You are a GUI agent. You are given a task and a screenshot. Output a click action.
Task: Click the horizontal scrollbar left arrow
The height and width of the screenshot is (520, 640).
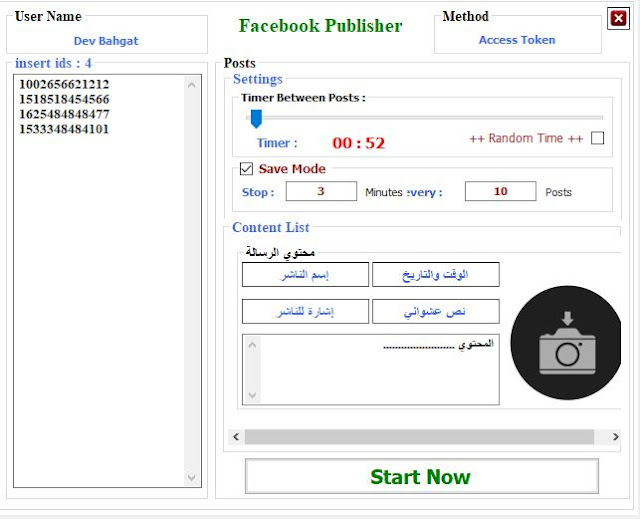coord(236,437)
